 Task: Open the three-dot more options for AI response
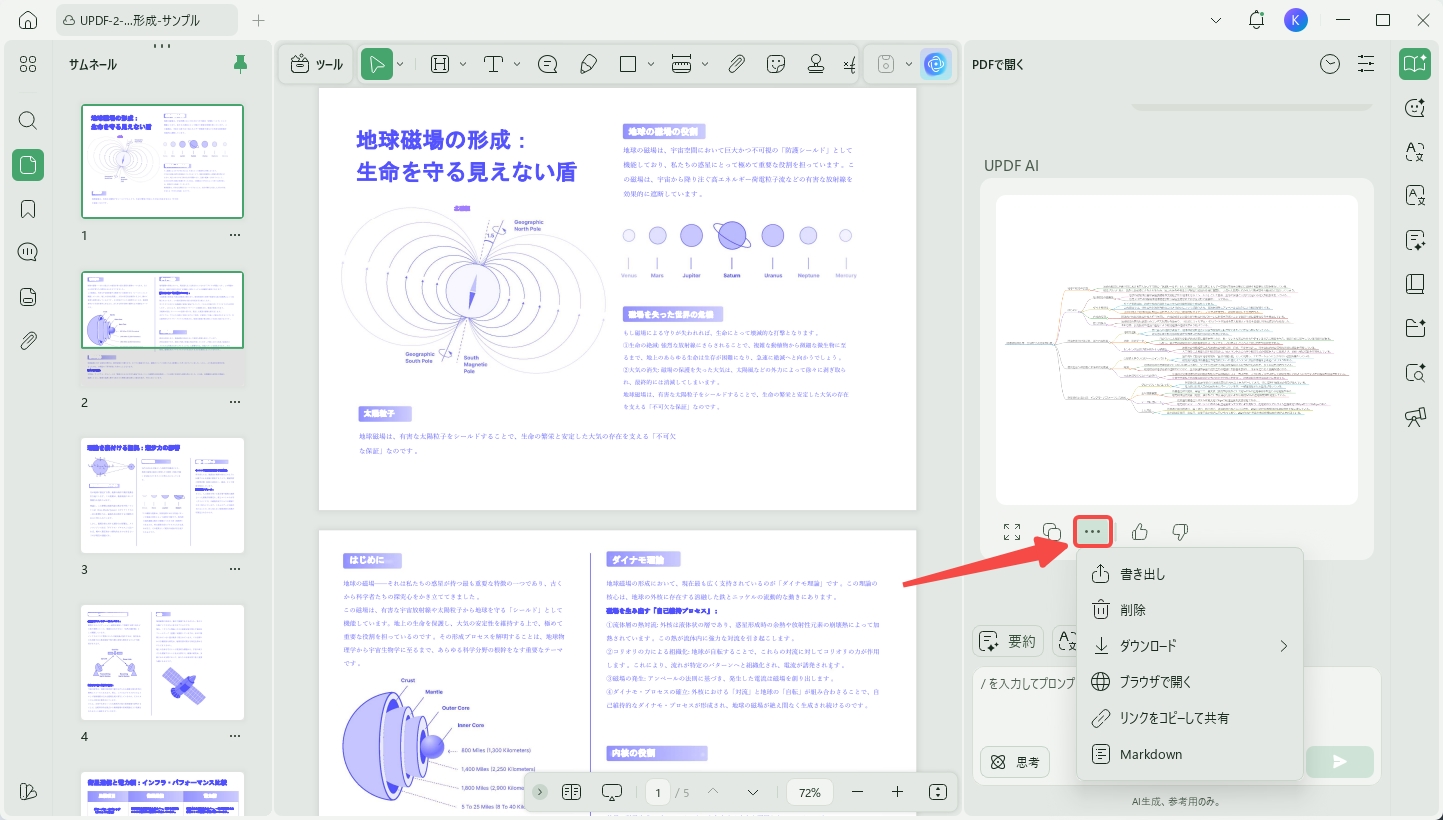(x=1093, y=532)
